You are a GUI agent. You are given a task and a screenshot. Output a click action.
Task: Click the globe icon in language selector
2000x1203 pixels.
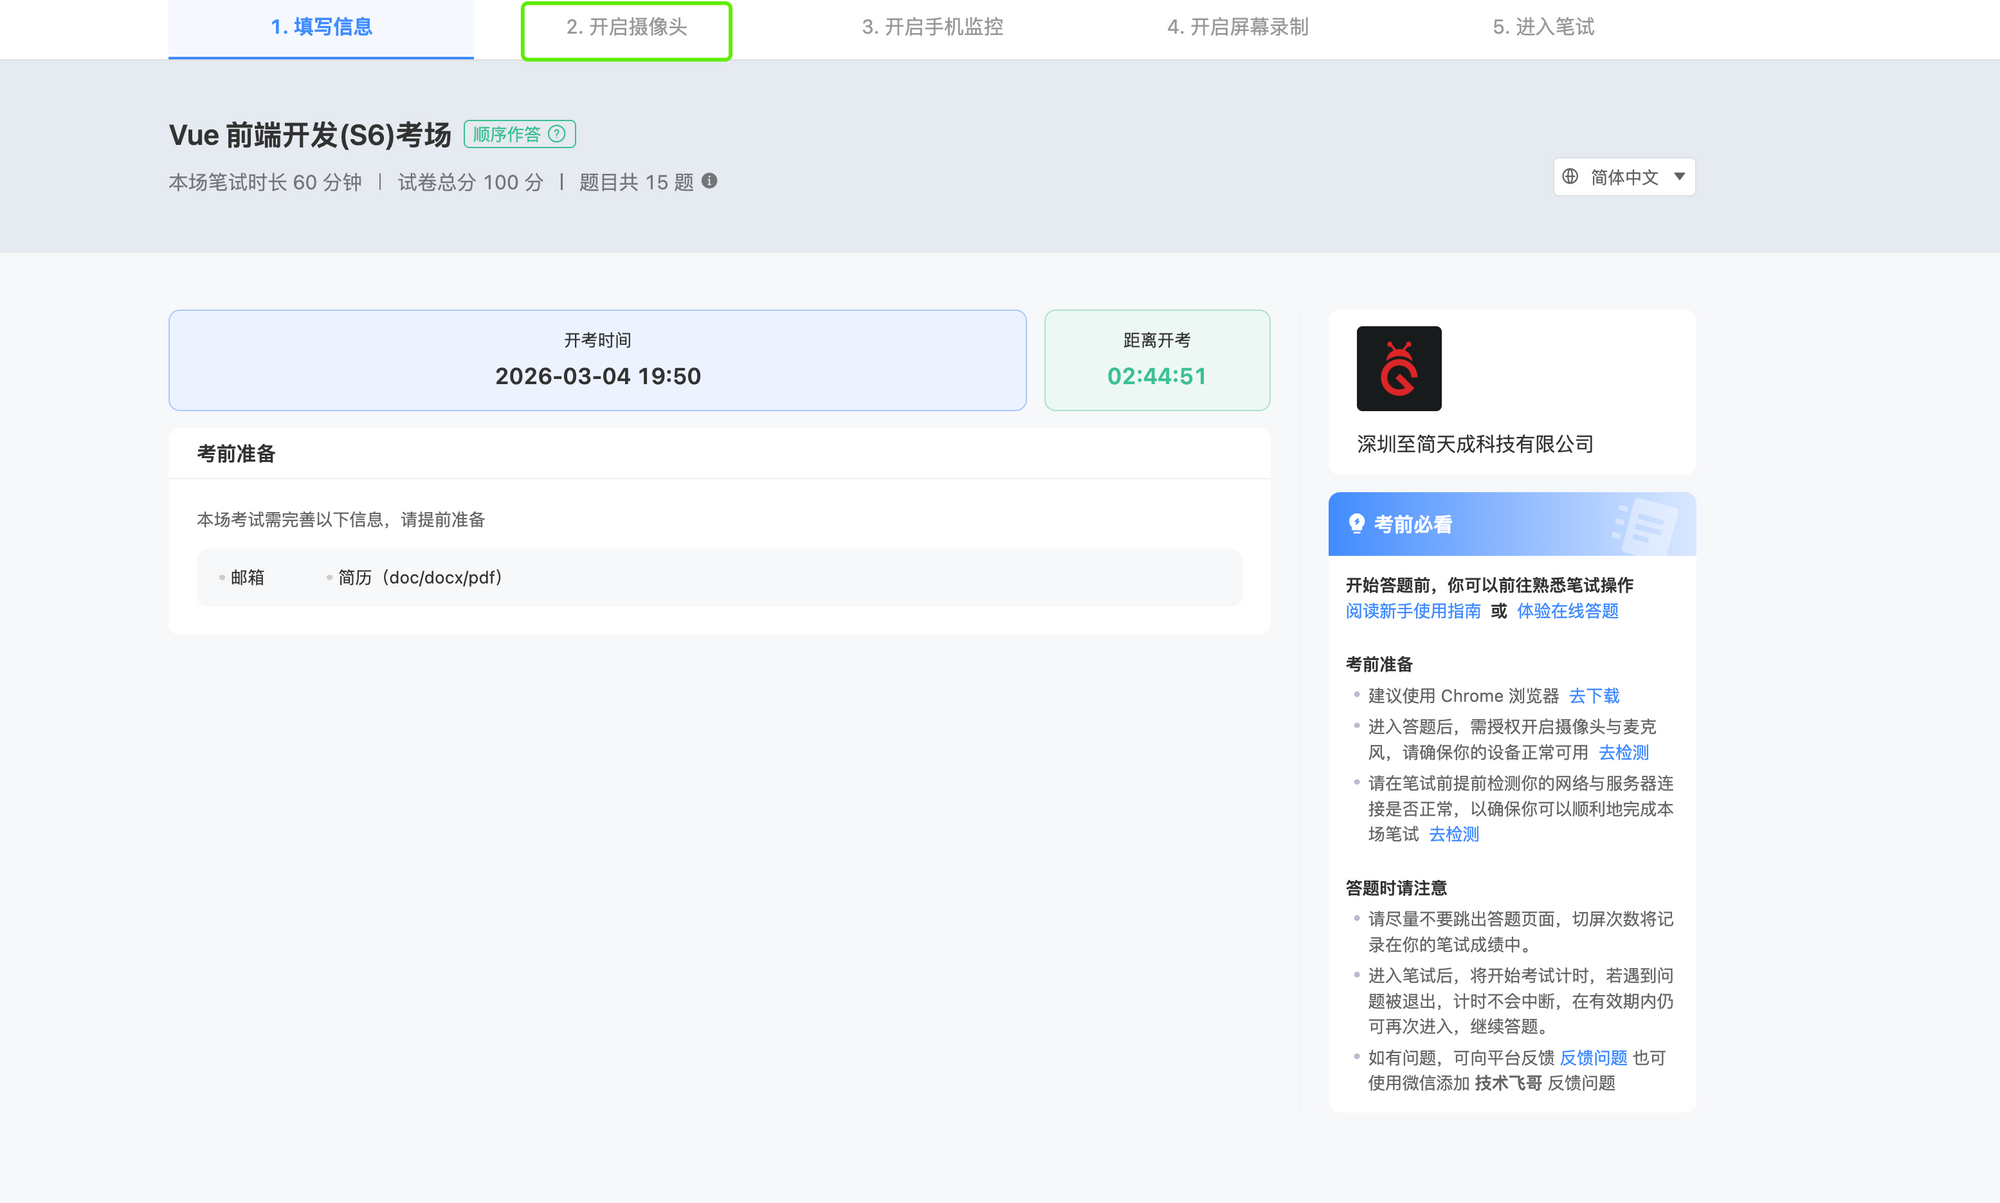coord(1570,177)
